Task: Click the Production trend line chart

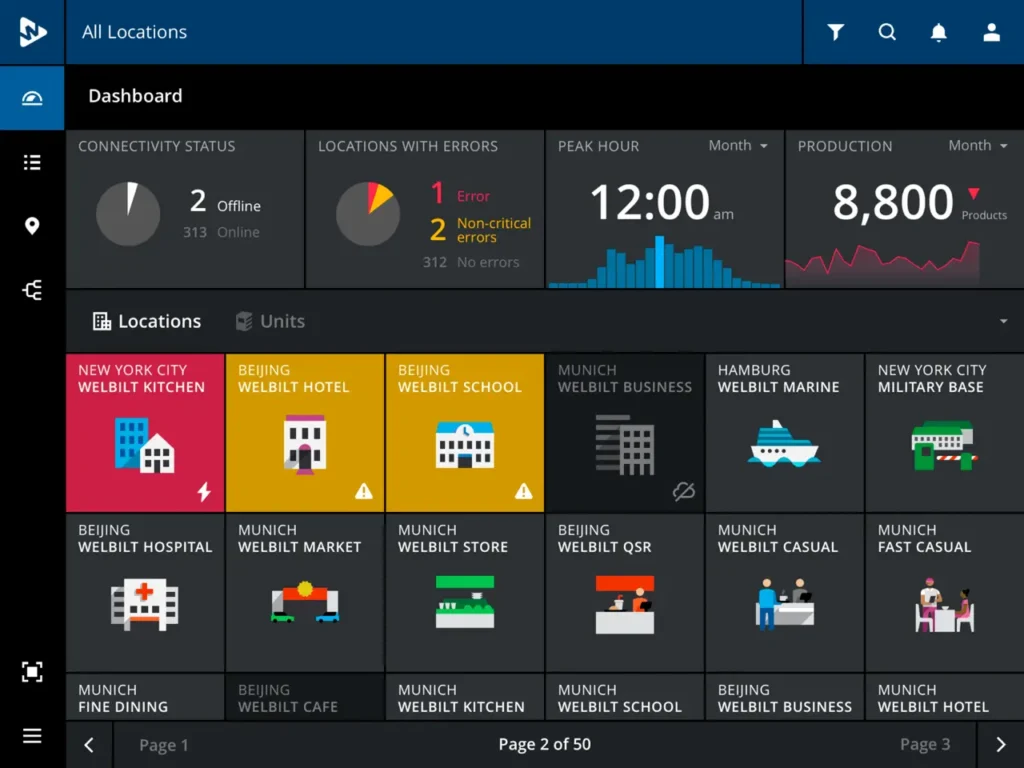Action: click(x=882, y=263)
